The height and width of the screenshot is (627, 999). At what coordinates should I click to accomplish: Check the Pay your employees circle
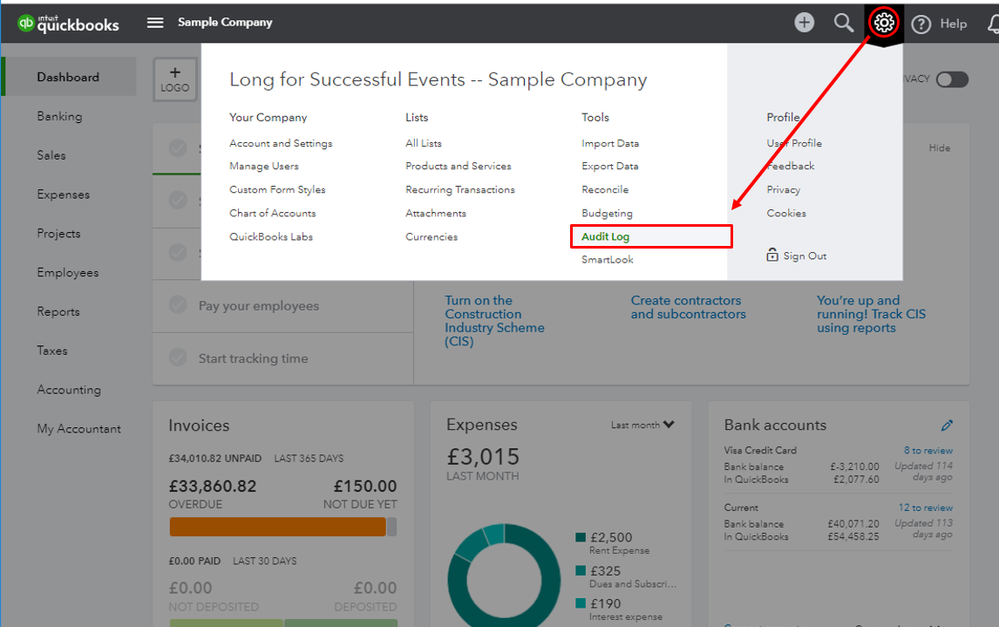coord(178,306)
